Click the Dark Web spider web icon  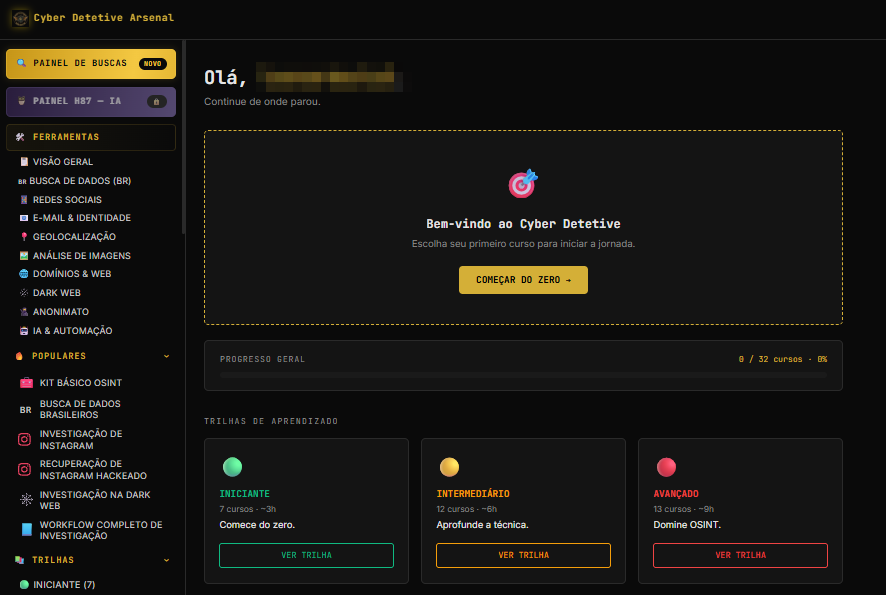point(24,293)
